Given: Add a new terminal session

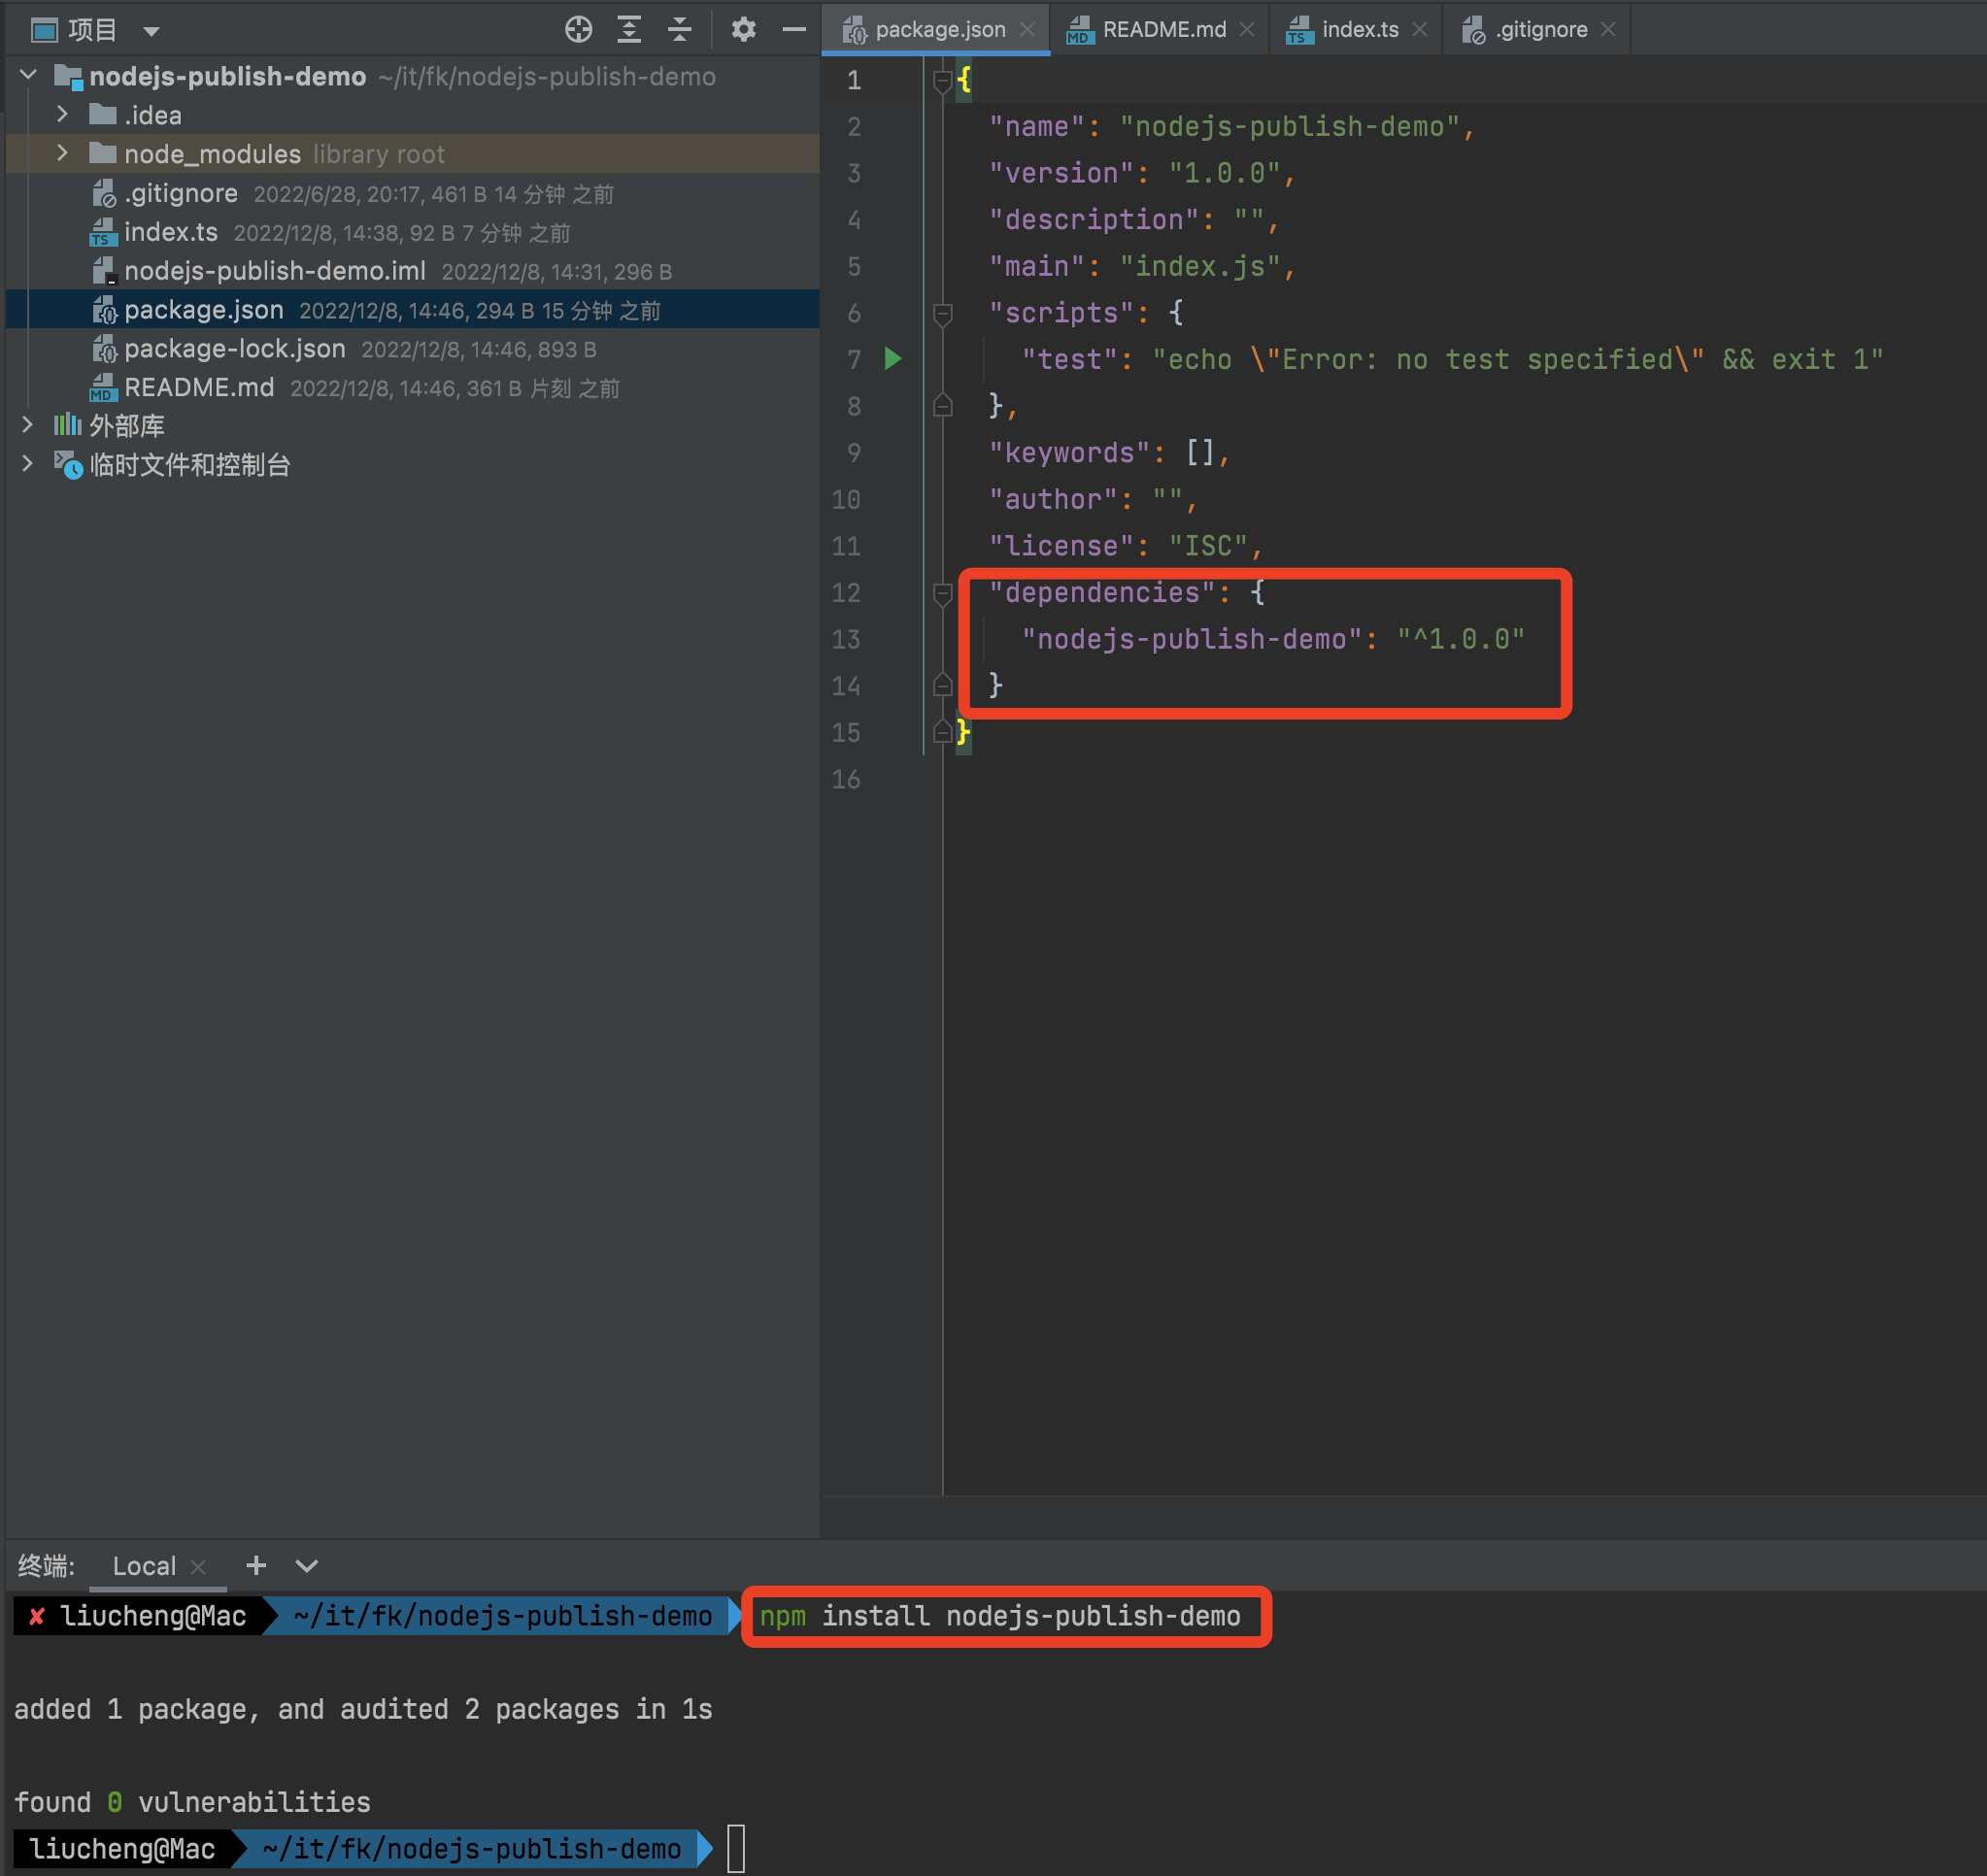Looking at the screenshot, I should (x=256, y=1565).
